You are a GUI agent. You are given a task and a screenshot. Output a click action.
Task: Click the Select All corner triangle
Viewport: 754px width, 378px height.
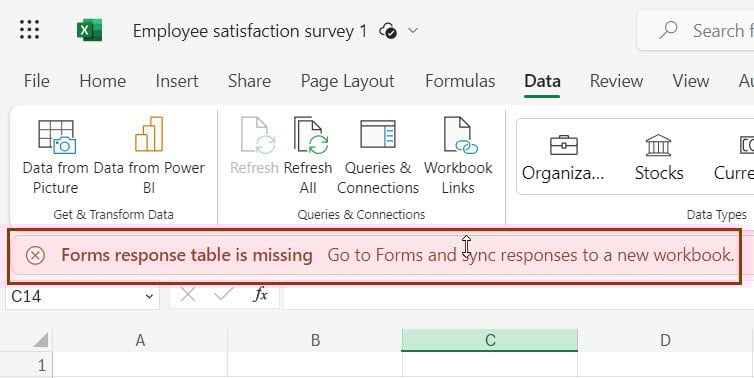pos(40,340)
